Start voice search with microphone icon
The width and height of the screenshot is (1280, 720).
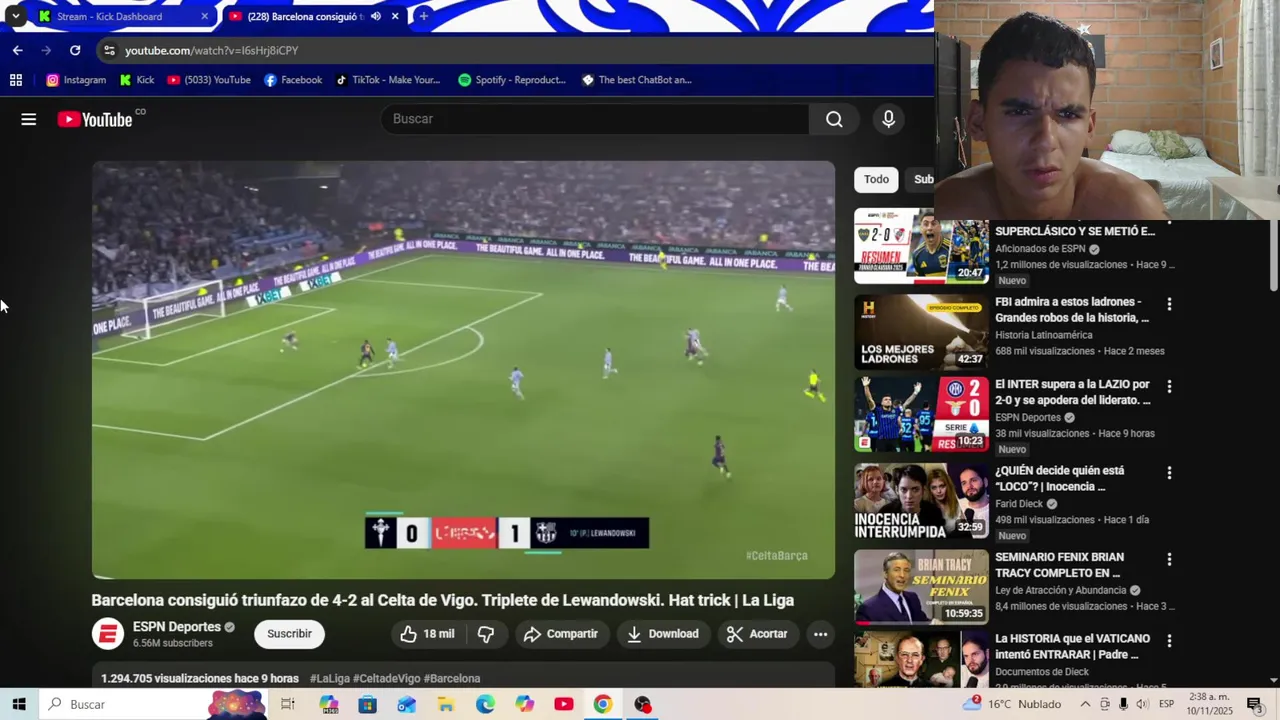(888, 119)
